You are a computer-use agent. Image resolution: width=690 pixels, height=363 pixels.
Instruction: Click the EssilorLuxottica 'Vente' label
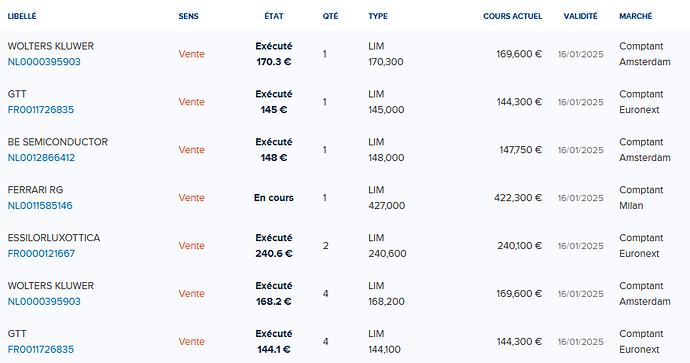(191, 246)
